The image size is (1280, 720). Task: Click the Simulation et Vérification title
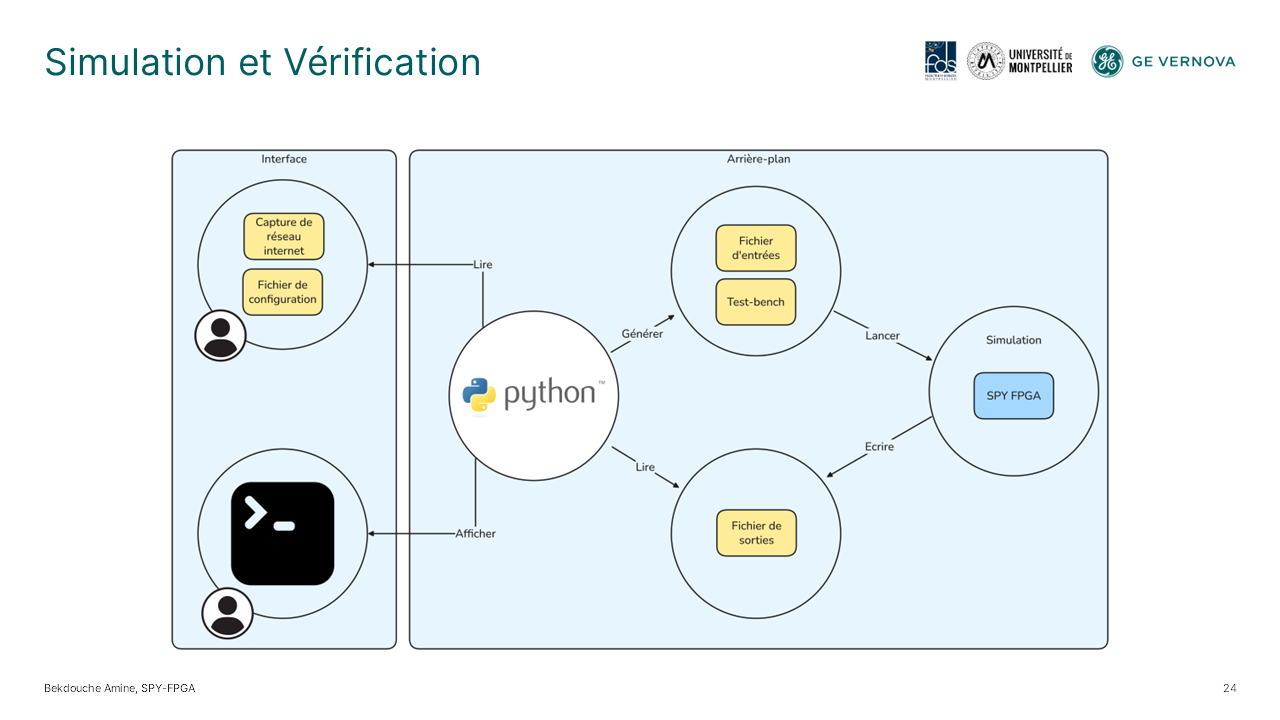click(263, 62)
